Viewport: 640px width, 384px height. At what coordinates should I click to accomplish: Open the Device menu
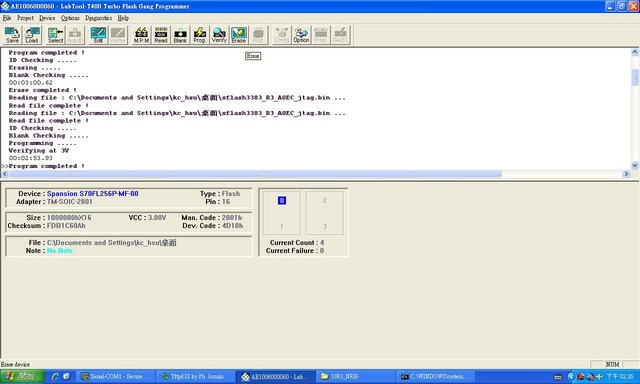coord(47,18)
